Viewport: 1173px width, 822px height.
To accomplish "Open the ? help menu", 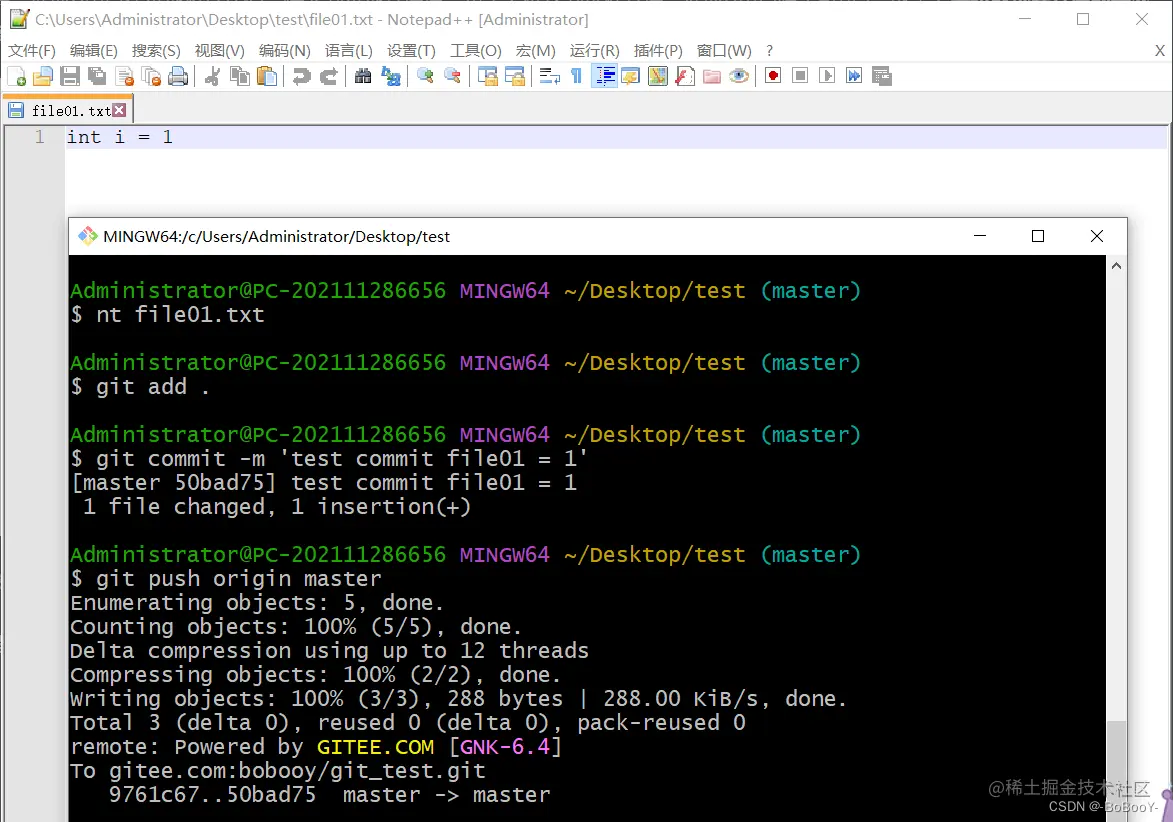I will point(769,51).
